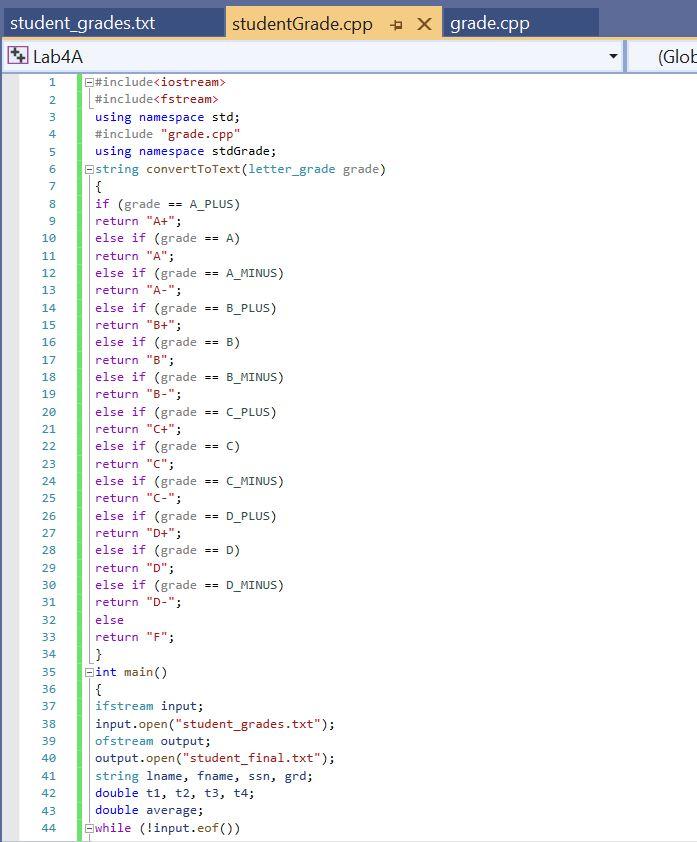697x842 pixels.
Task: Click "ifstream" on line 37
Action: [x=124, y=706]
